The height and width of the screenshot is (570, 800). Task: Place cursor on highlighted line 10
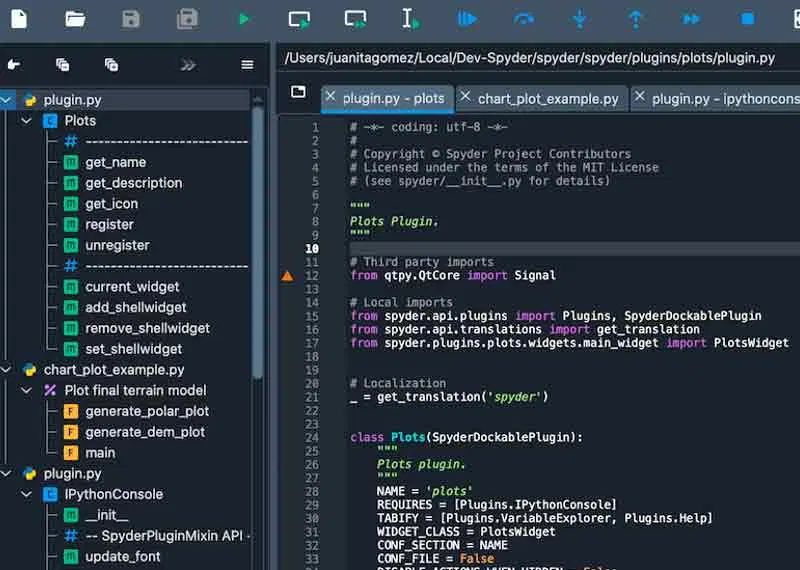point(574,249)
